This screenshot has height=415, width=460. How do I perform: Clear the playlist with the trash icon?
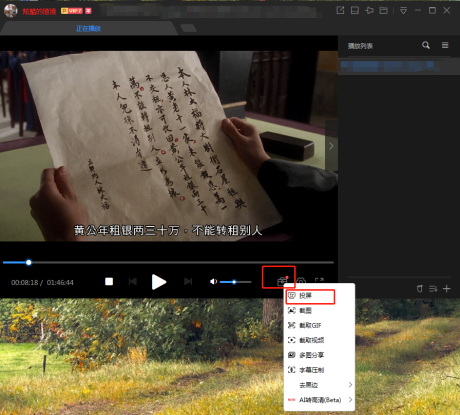[420, 289]
